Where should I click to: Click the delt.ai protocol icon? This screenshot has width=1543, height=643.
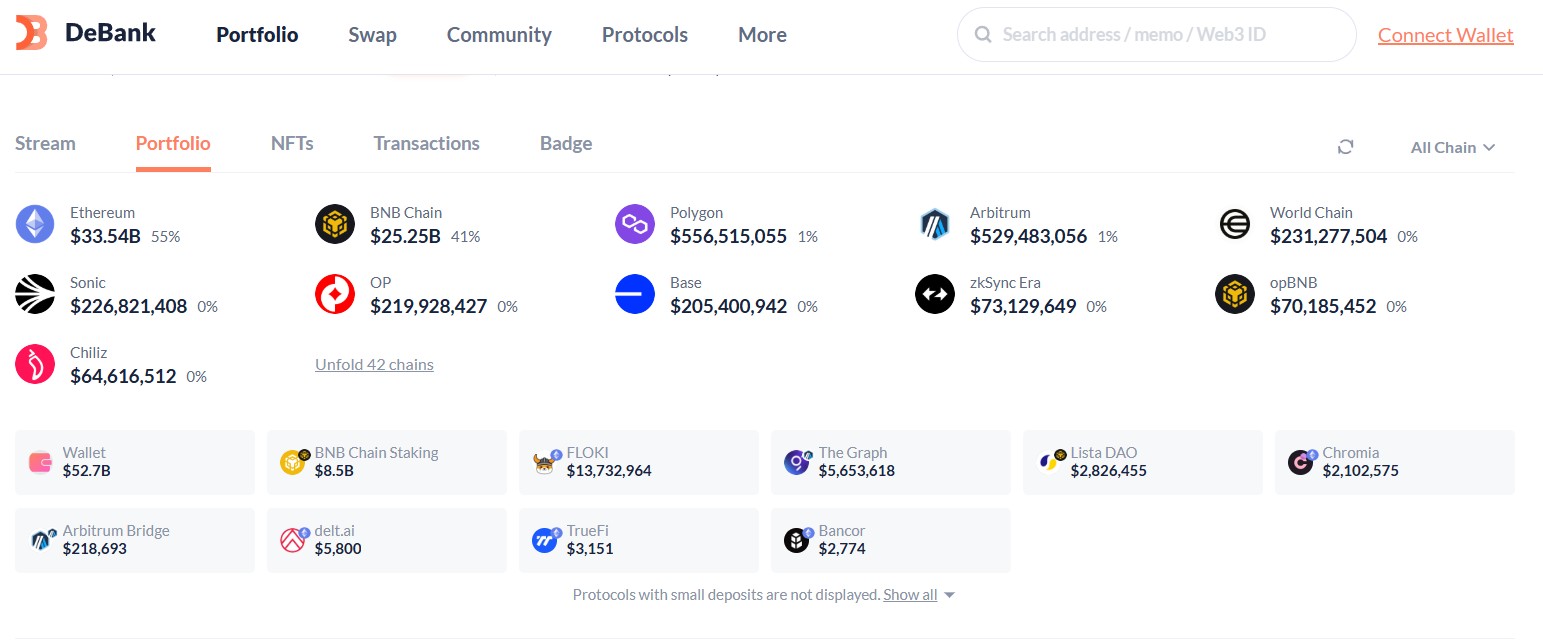pyautogui.click(x=293, y=540)
